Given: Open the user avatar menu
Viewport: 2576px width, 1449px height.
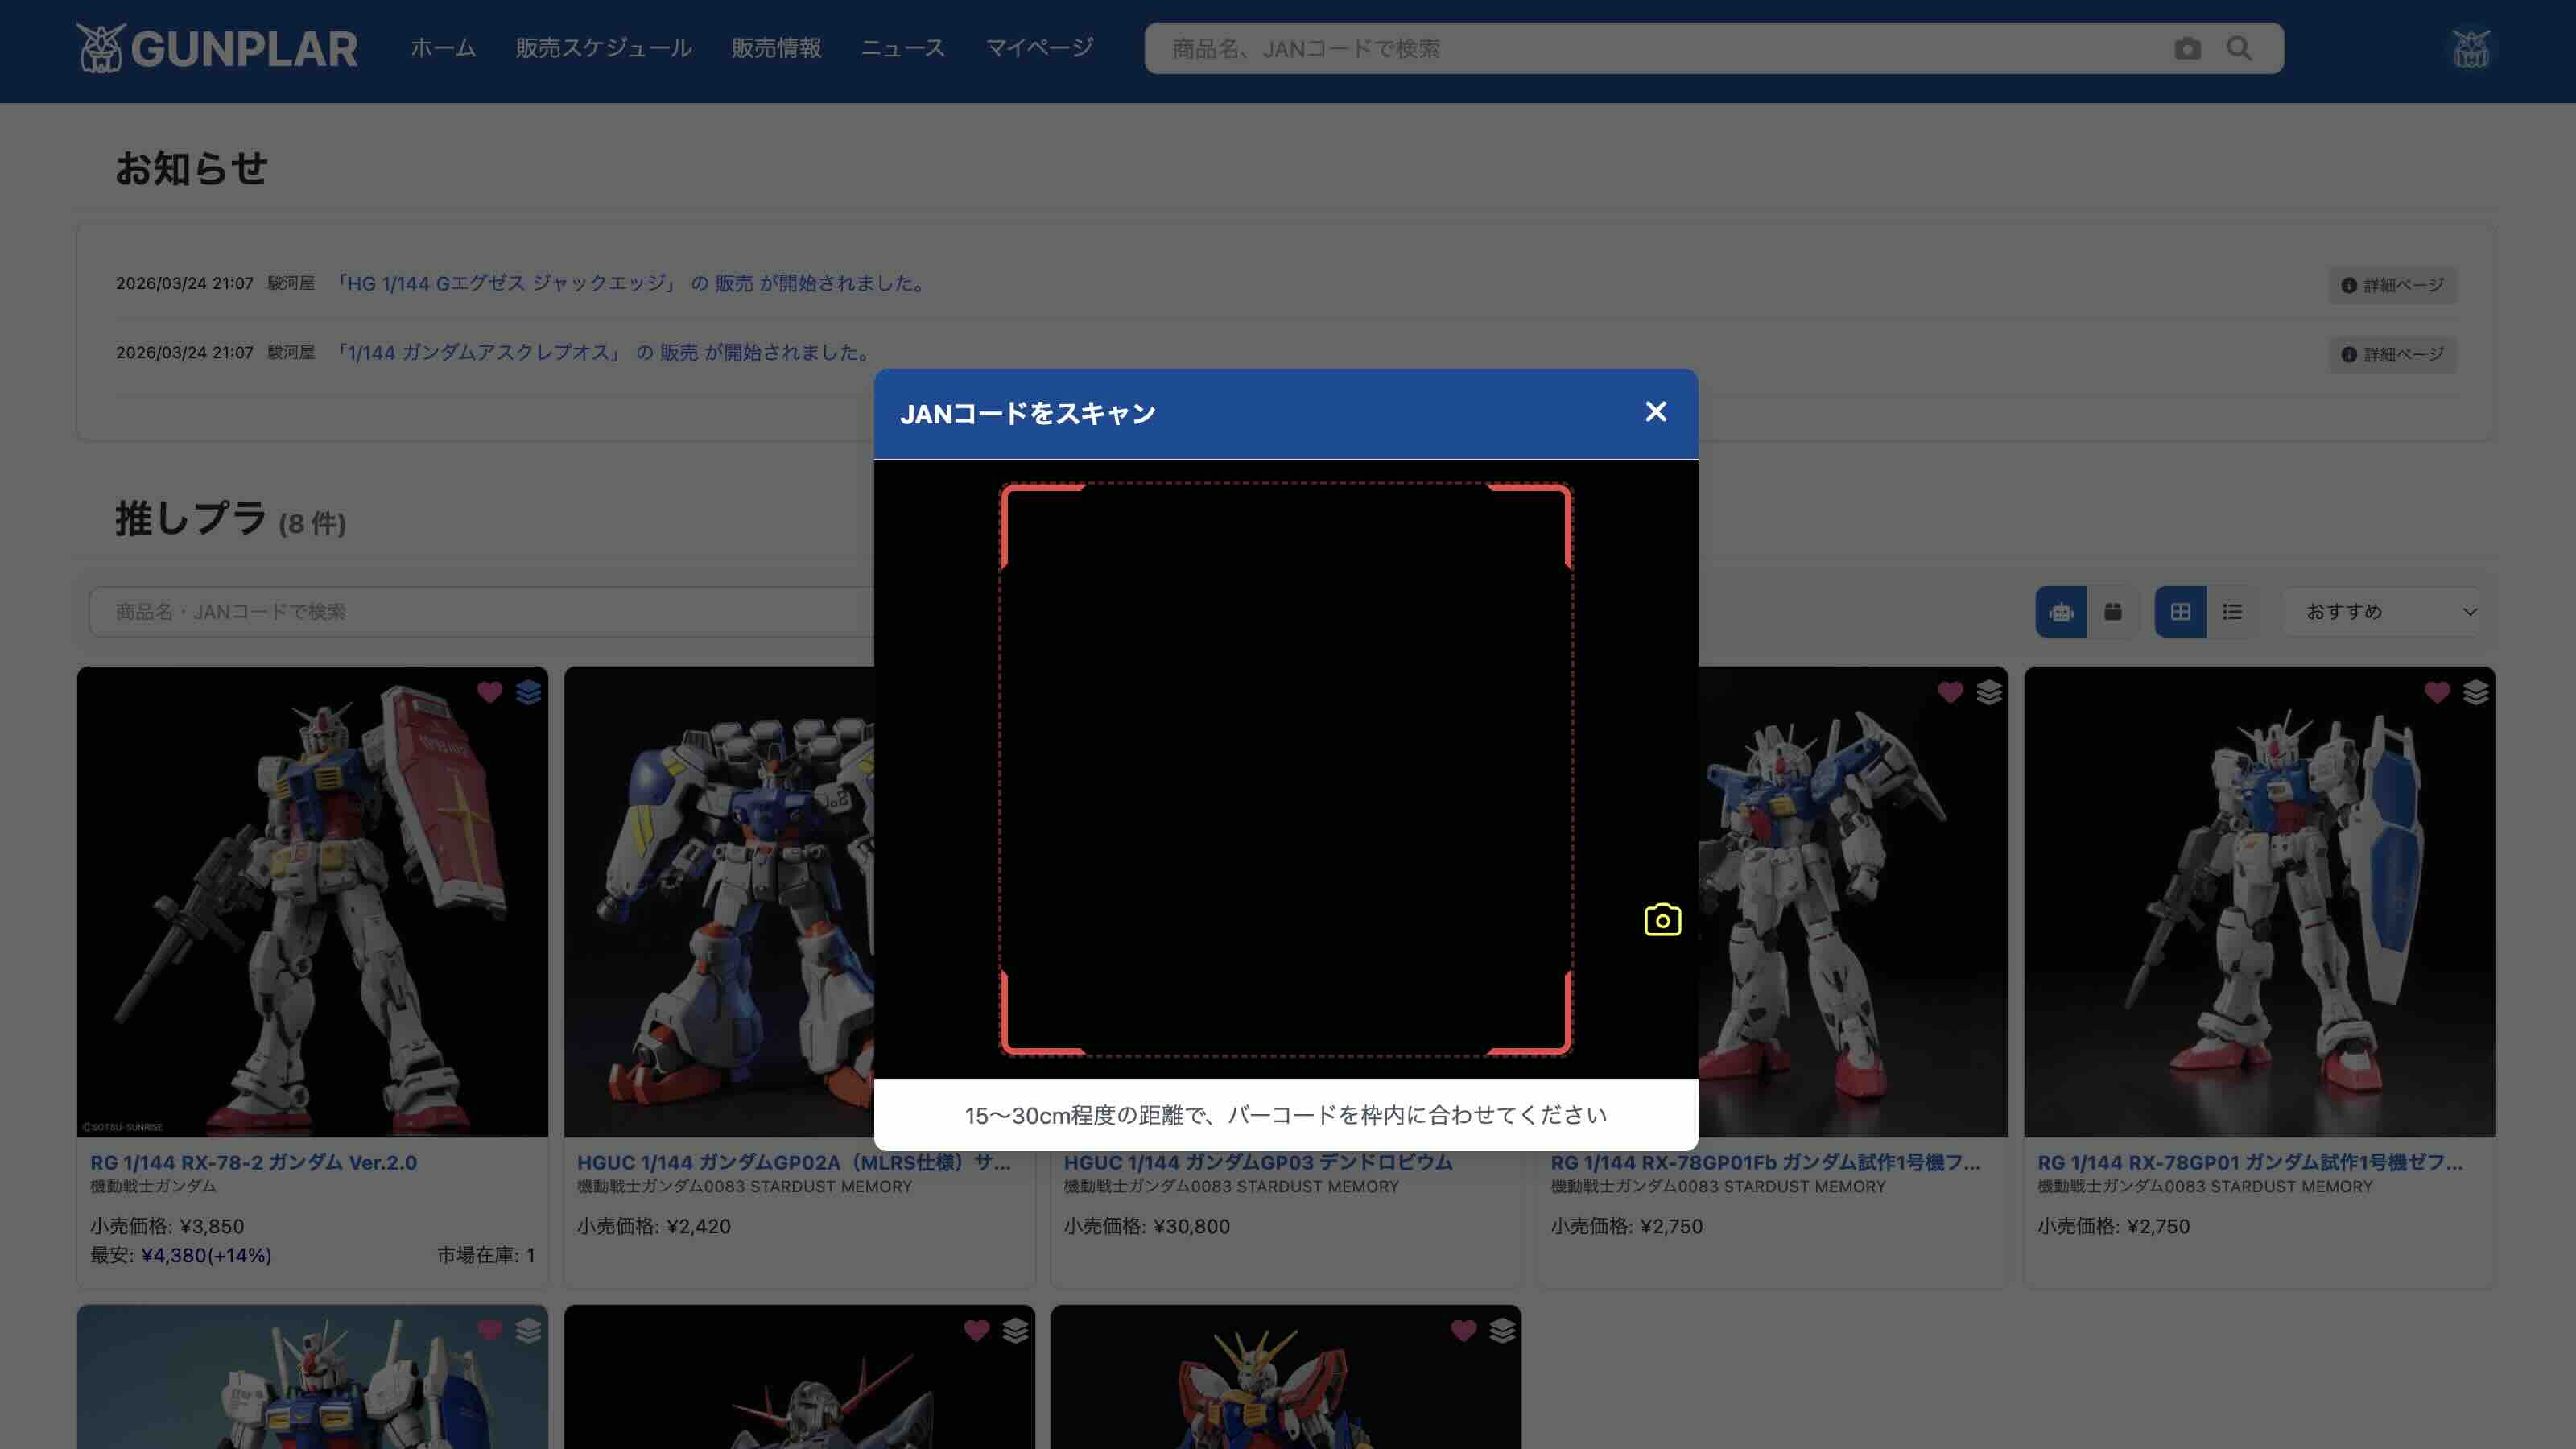Looking at the screenshot, I should pos(2470,48).
